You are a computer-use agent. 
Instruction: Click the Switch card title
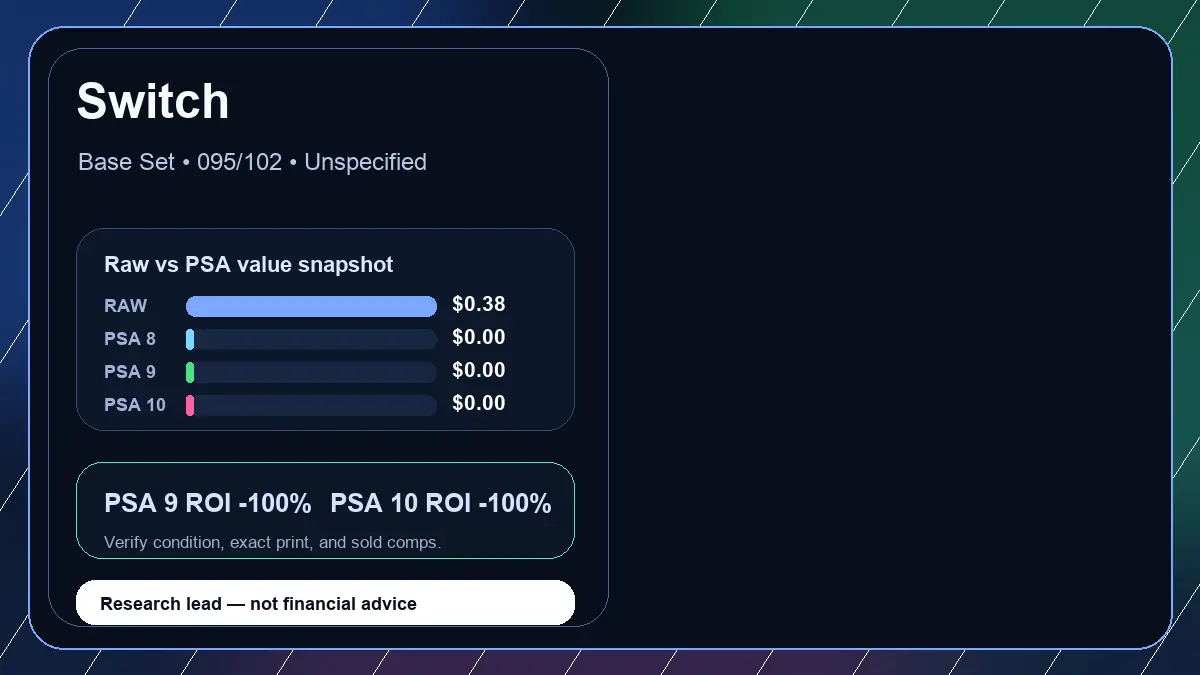click(153, 101)
